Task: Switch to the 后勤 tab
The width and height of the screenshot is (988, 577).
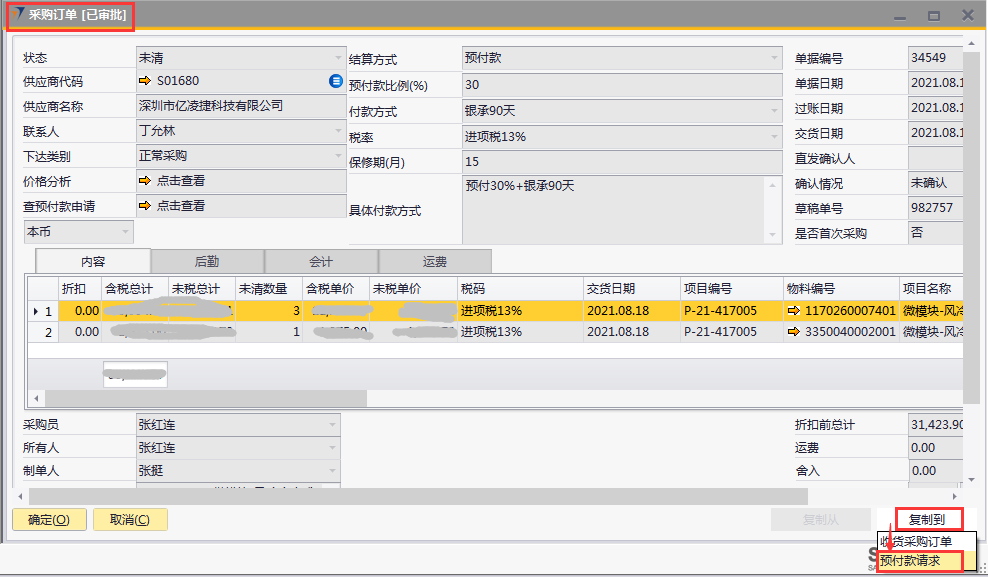Action: [207, 261]
